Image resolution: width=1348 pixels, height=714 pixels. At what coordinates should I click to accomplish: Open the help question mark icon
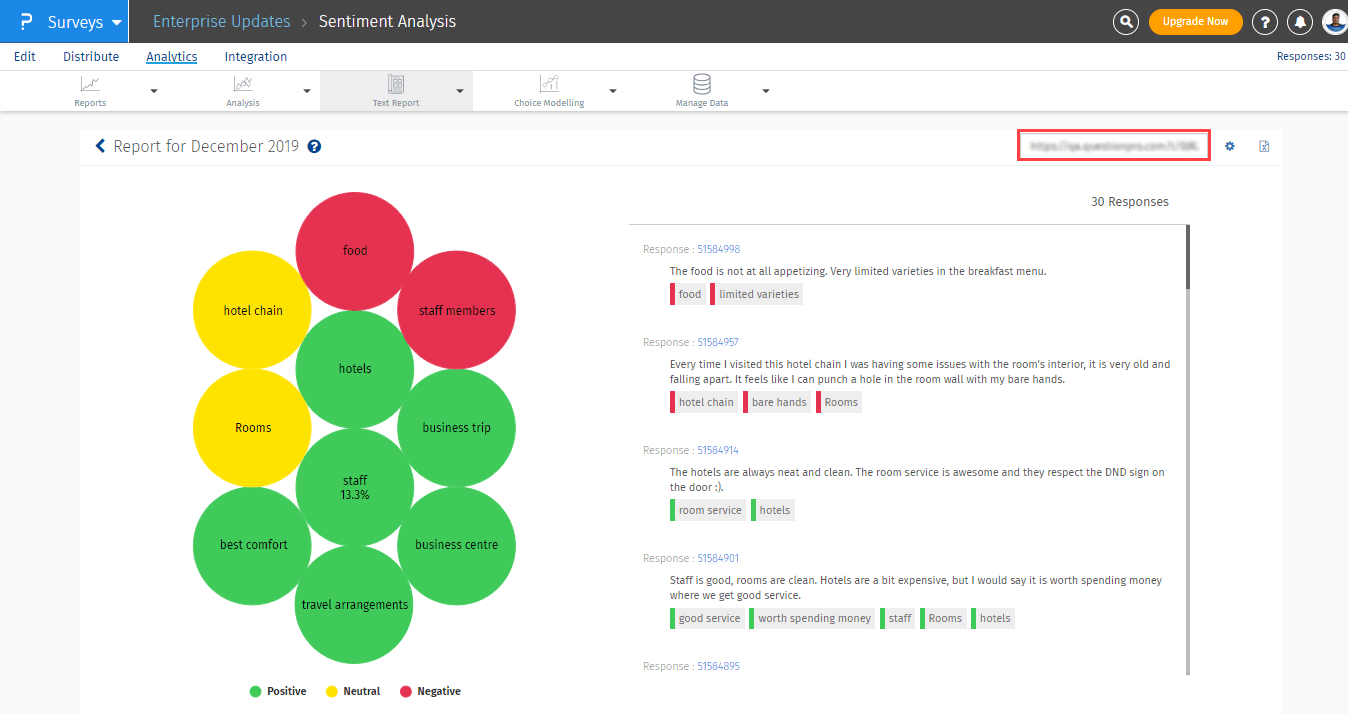1265,21
